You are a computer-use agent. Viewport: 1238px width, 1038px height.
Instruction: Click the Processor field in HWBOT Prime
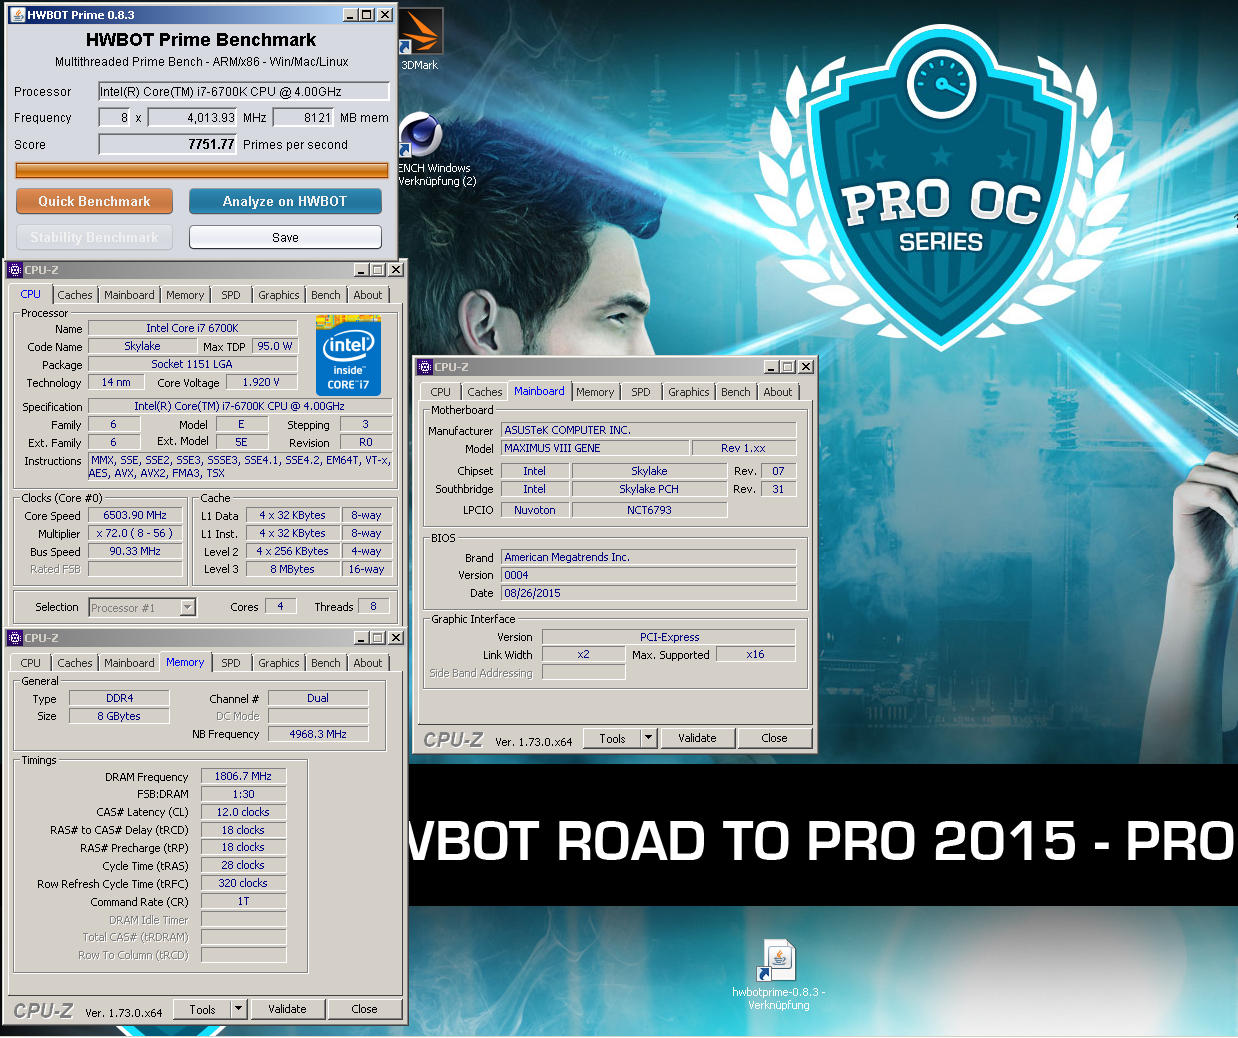pyautogui.click(x=244, y=91)
